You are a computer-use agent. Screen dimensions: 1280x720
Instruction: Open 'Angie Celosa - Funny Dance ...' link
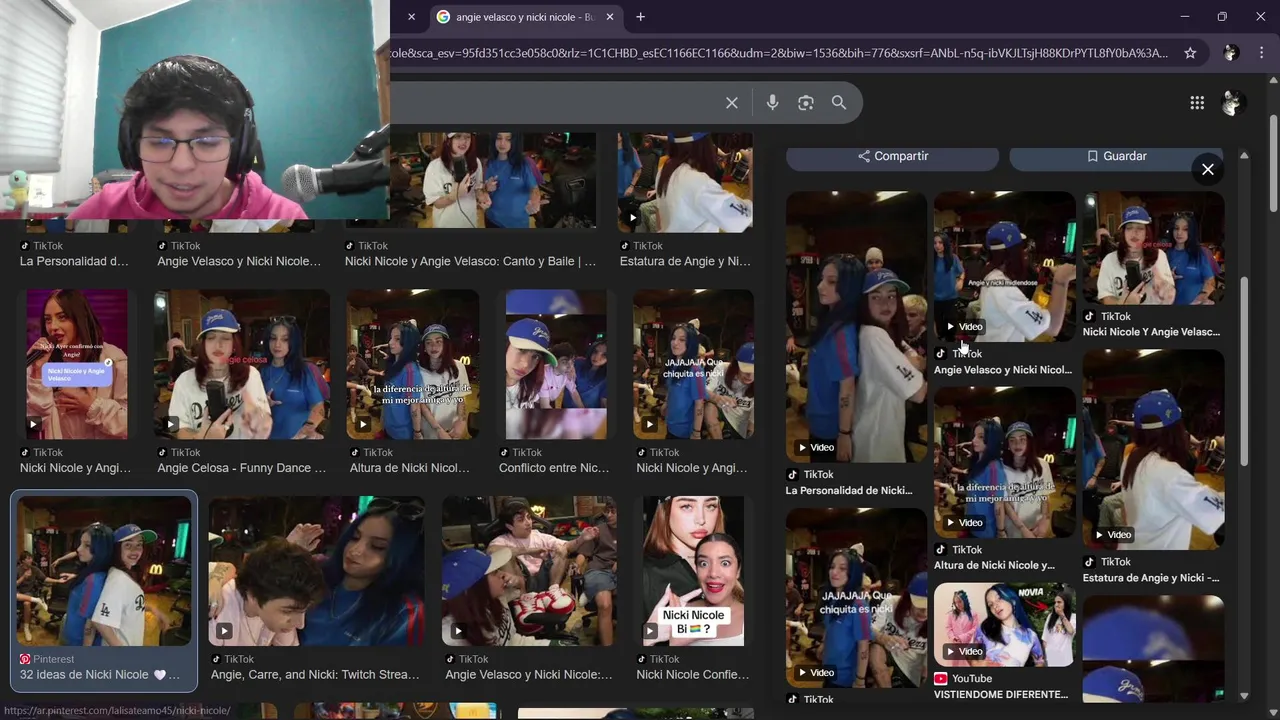click(241, 468)
